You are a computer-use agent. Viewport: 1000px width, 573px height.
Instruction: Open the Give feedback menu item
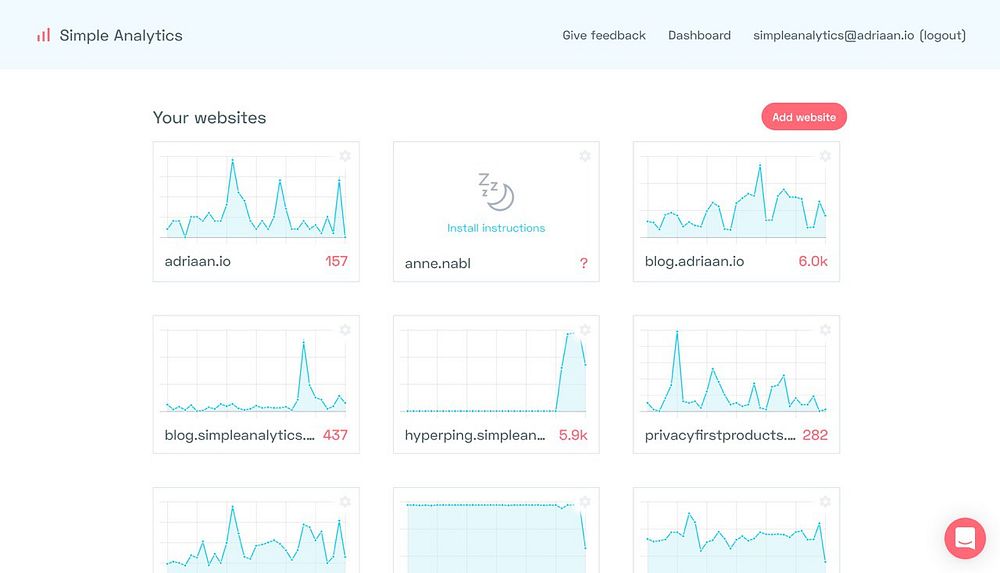point(604,36)
